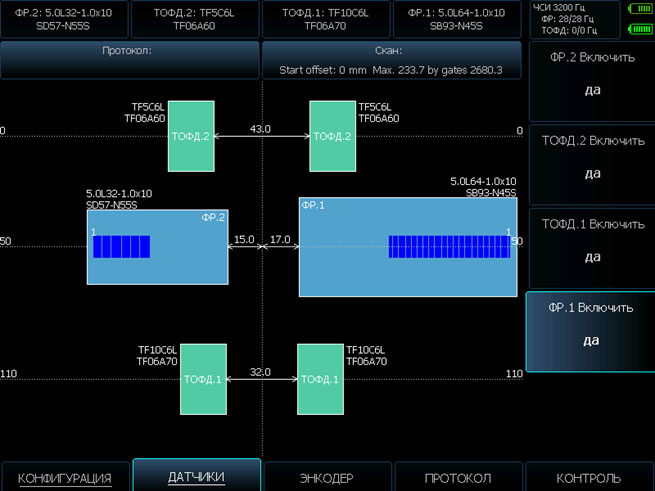This screenshot has width=655, height=491.
Task: Select the left ТОФД.1 probe block
Action: pyautogui.click(x=203, y=379)
